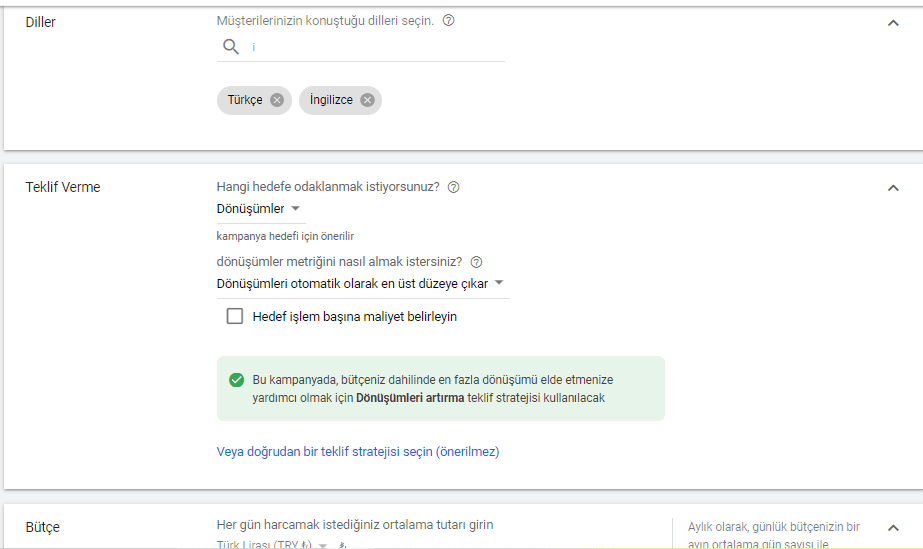Remove the Türkçe language chip

point(277,100)
